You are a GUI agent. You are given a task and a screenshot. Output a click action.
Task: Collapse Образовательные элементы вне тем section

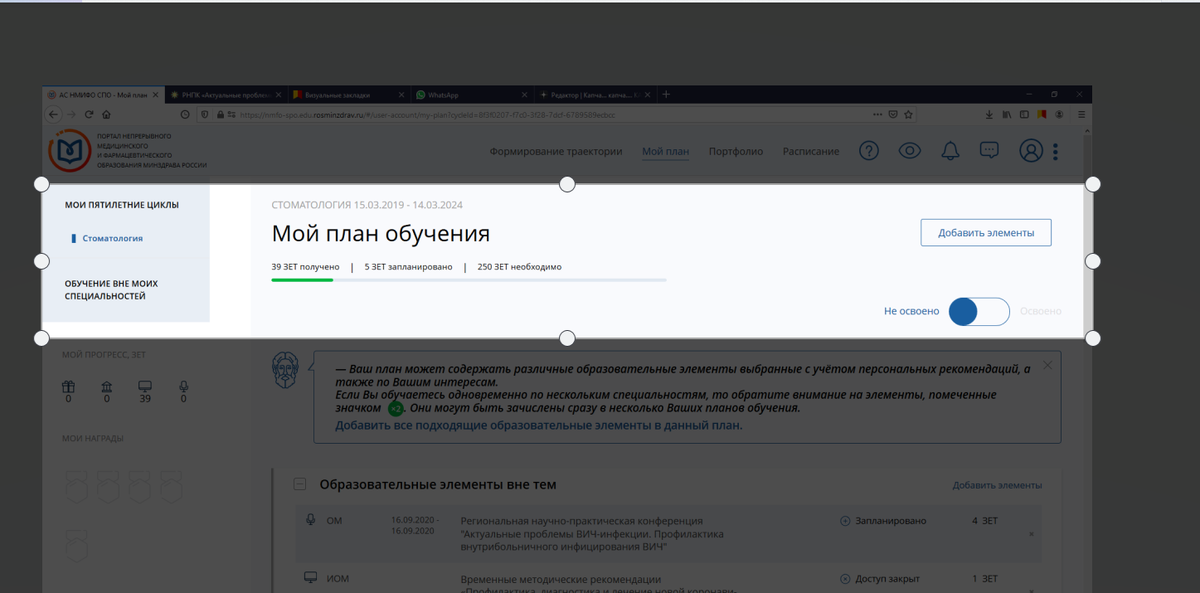pos(299,484)
